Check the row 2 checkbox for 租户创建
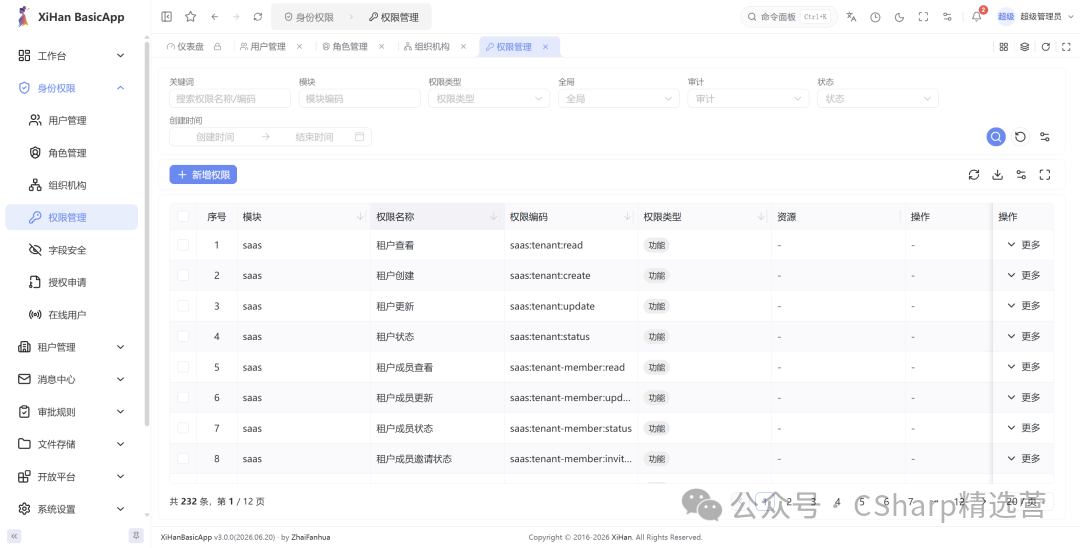This screenshot has width=1080, height=548. 183,275
